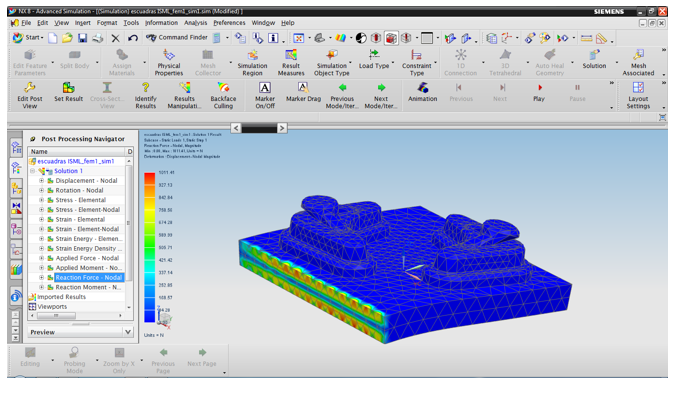676x398 pixels.
Task: Collapse the Solution 1 tree node
Action: tap(32, 171)
